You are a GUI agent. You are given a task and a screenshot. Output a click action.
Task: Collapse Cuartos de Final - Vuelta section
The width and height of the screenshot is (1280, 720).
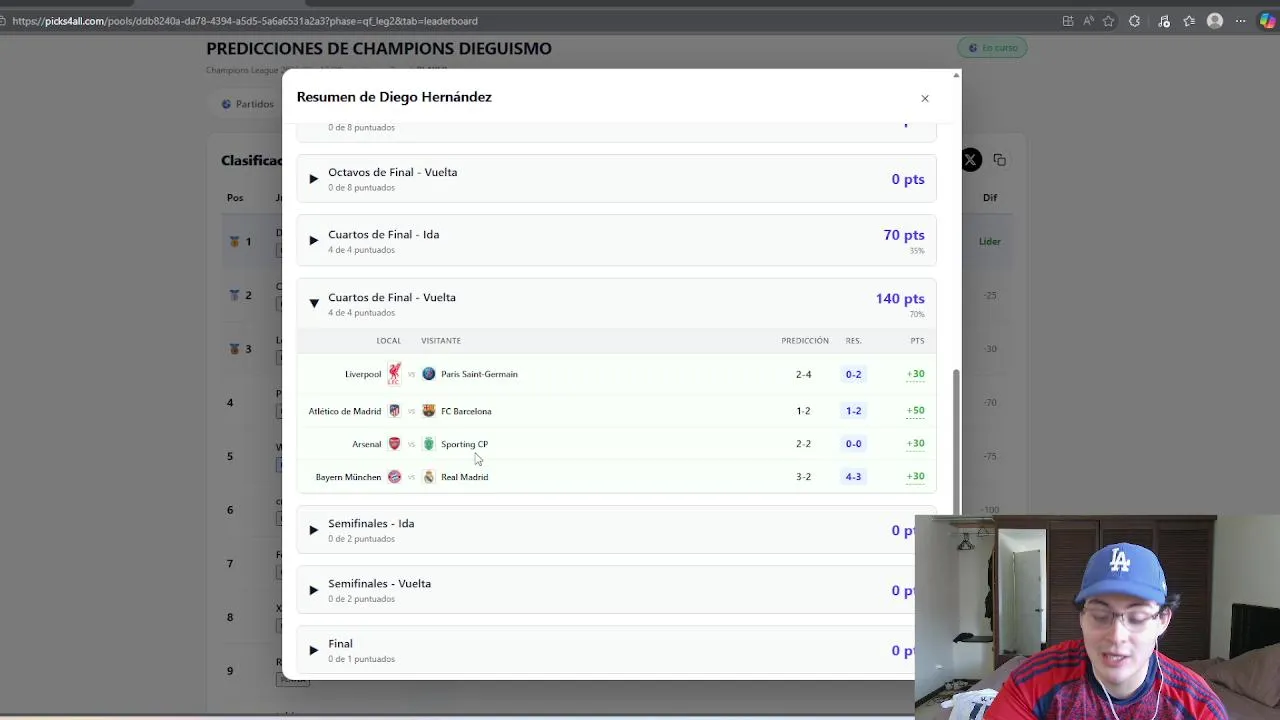coord(616,304)
